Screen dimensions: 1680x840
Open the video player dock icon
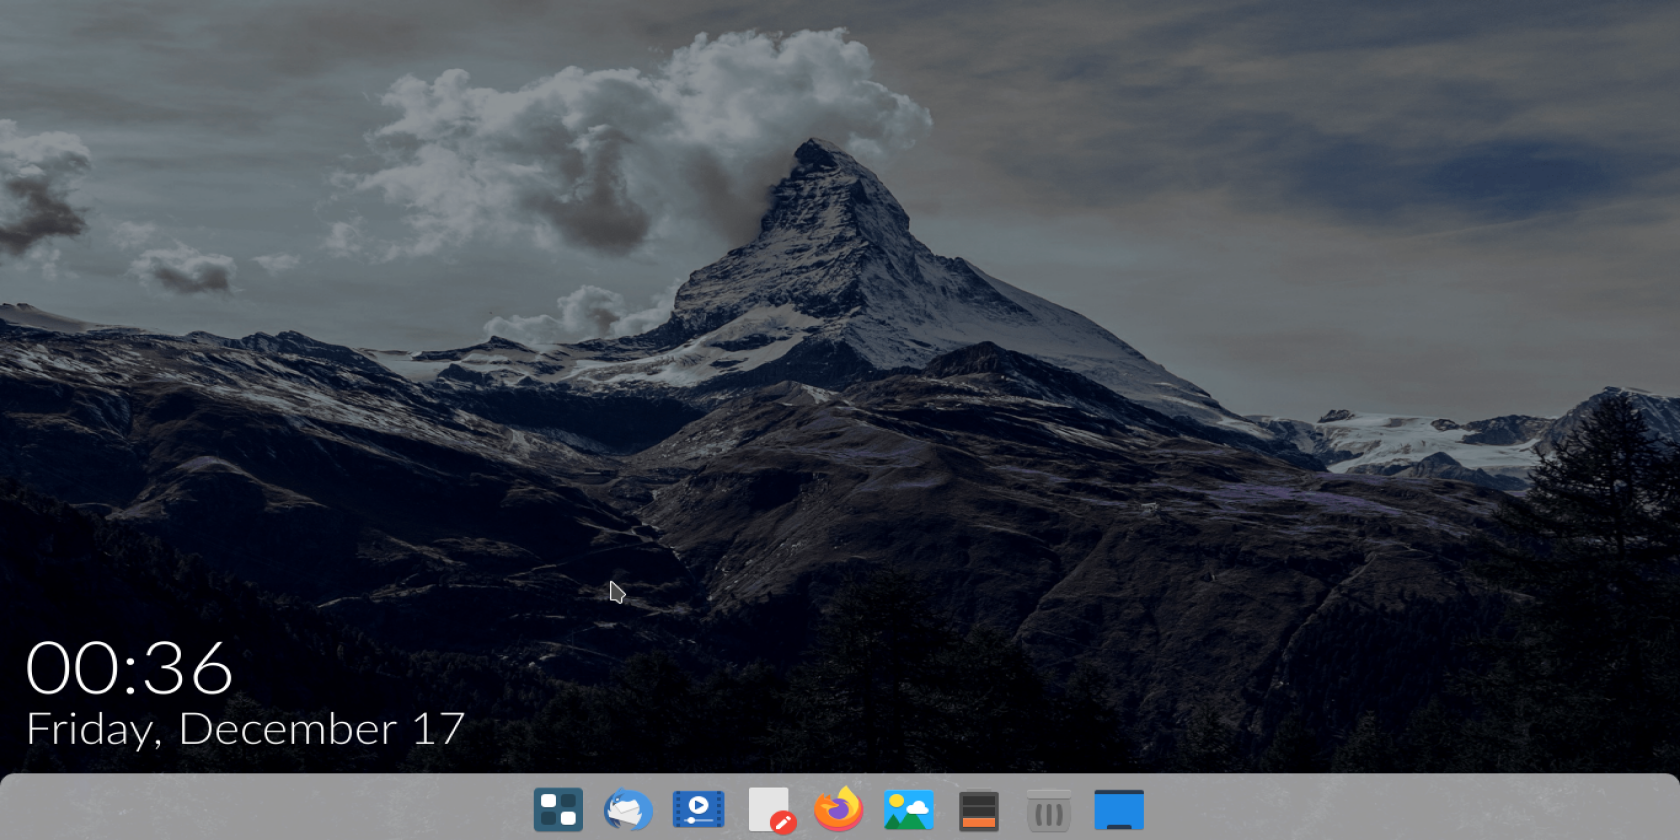point(699,810)
